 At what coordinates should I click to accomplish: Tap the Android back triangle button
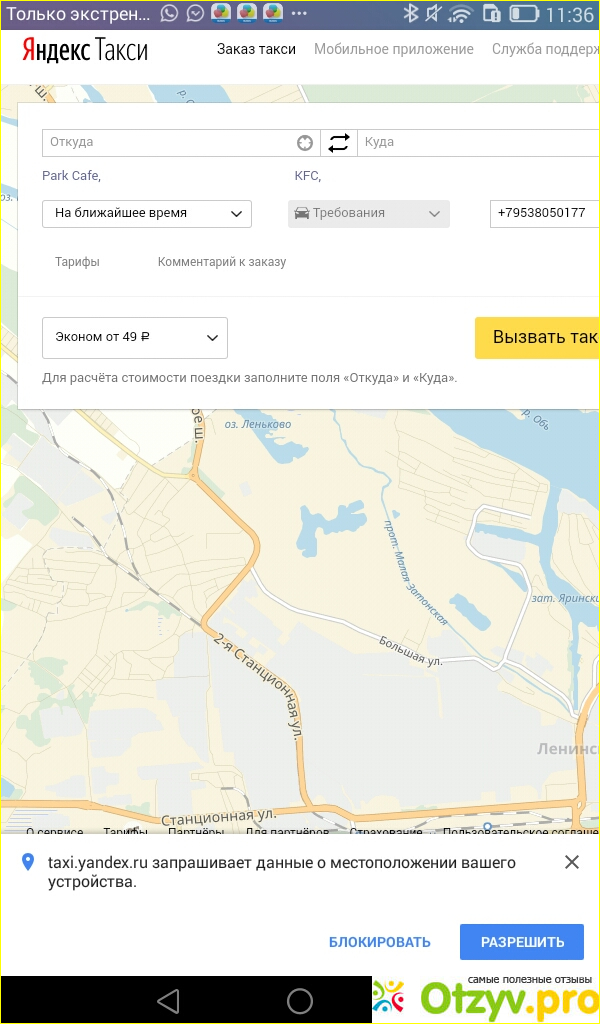(x=168, y=1000)
